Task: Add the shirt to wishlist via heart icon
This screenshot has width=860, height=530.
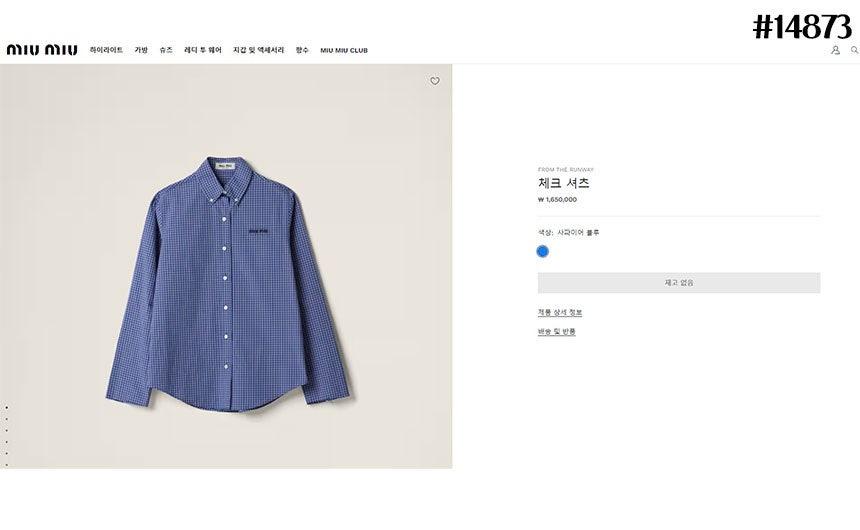Action: pyautogui.click(x=434, y=81)
